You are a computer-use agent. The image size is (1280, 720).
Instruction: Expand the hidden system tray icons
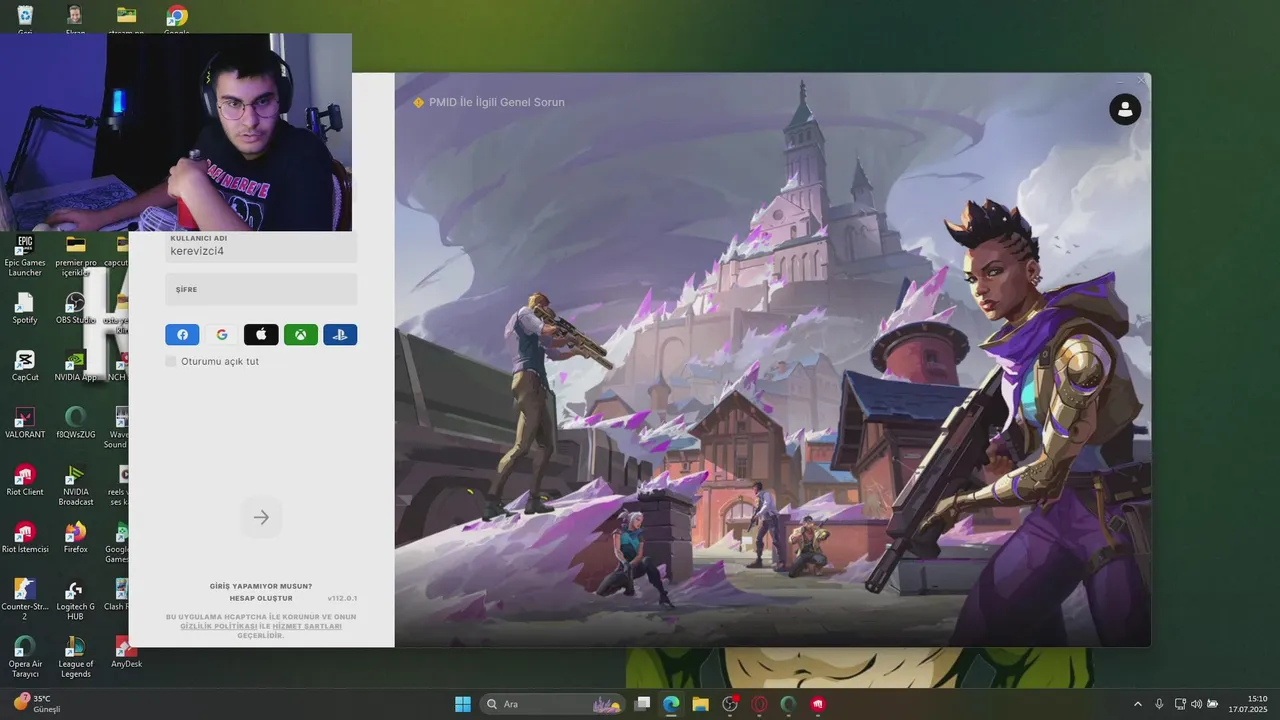1137,704
